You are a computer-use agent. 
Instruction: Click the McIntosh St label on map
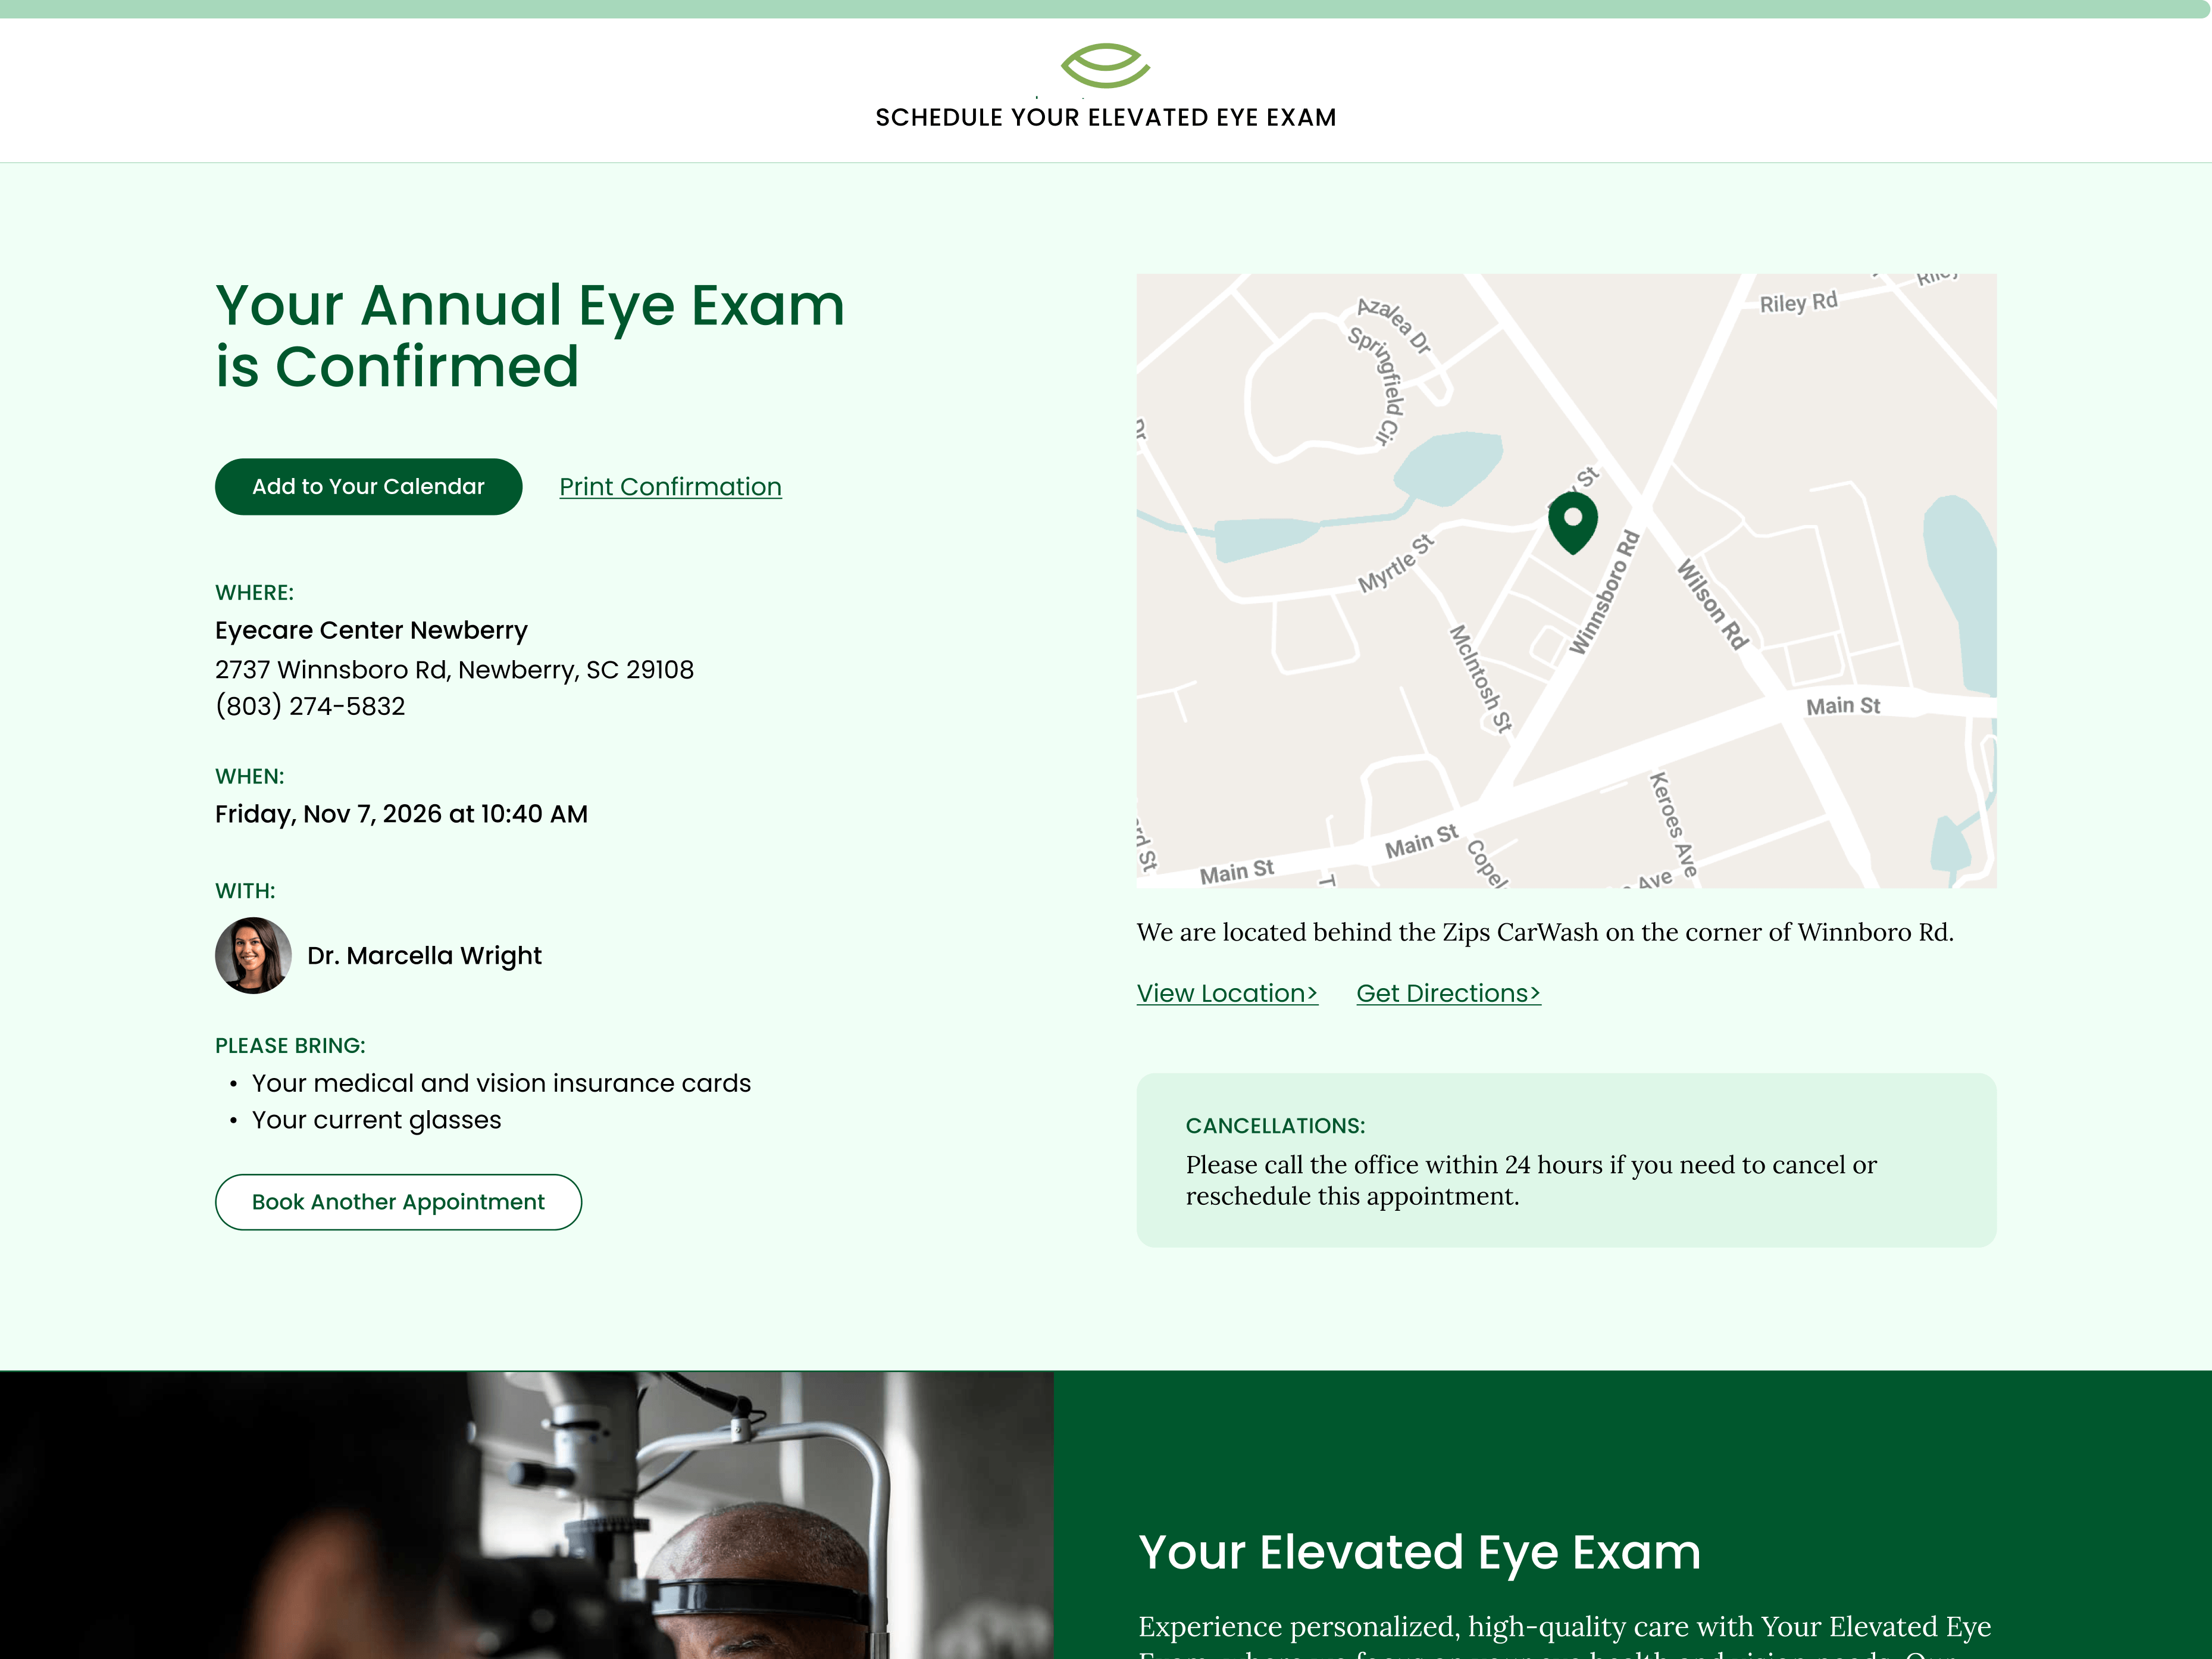tap(1481, 678)
